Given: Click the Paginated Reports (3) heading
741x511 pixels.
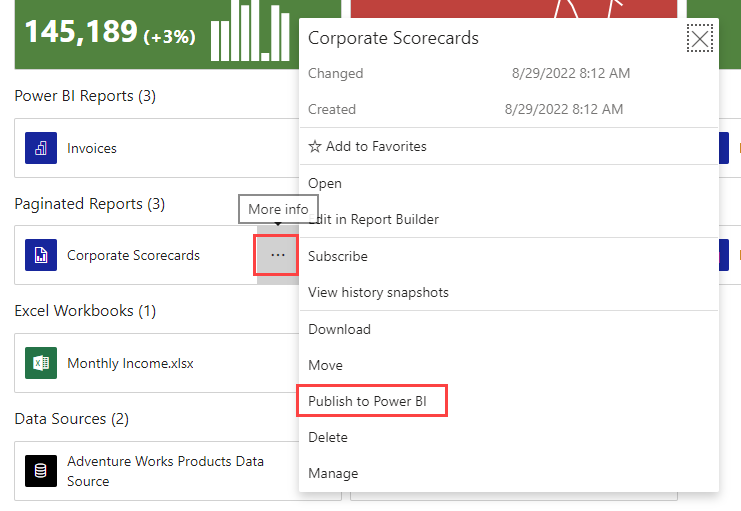Looking at the screenshot, I should pos(90,204).
